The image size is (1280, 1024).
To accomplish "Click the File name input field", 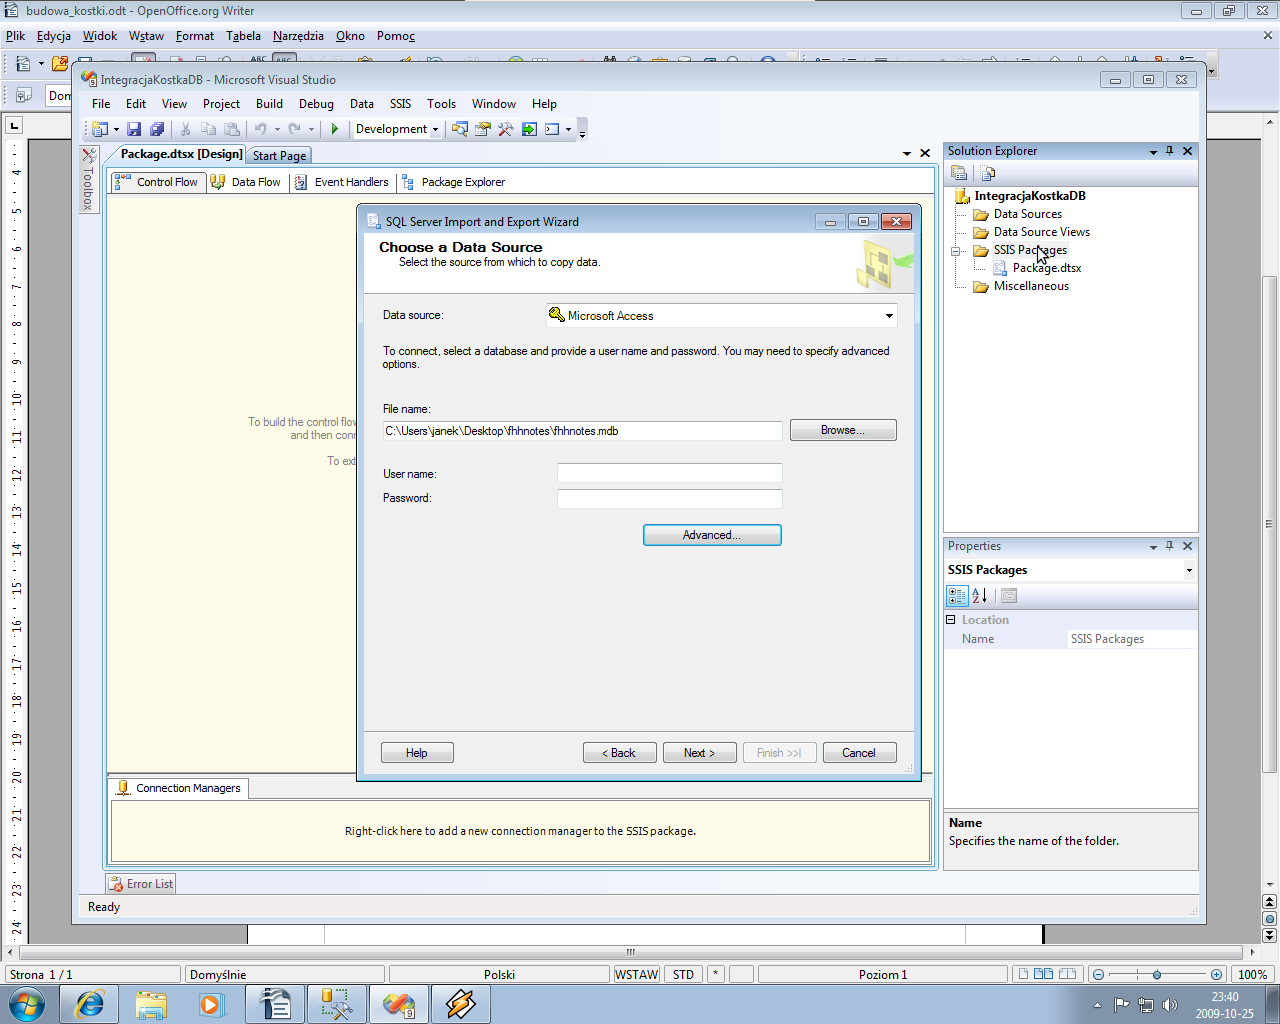I will pyautogui.click(x=583, y=431).
